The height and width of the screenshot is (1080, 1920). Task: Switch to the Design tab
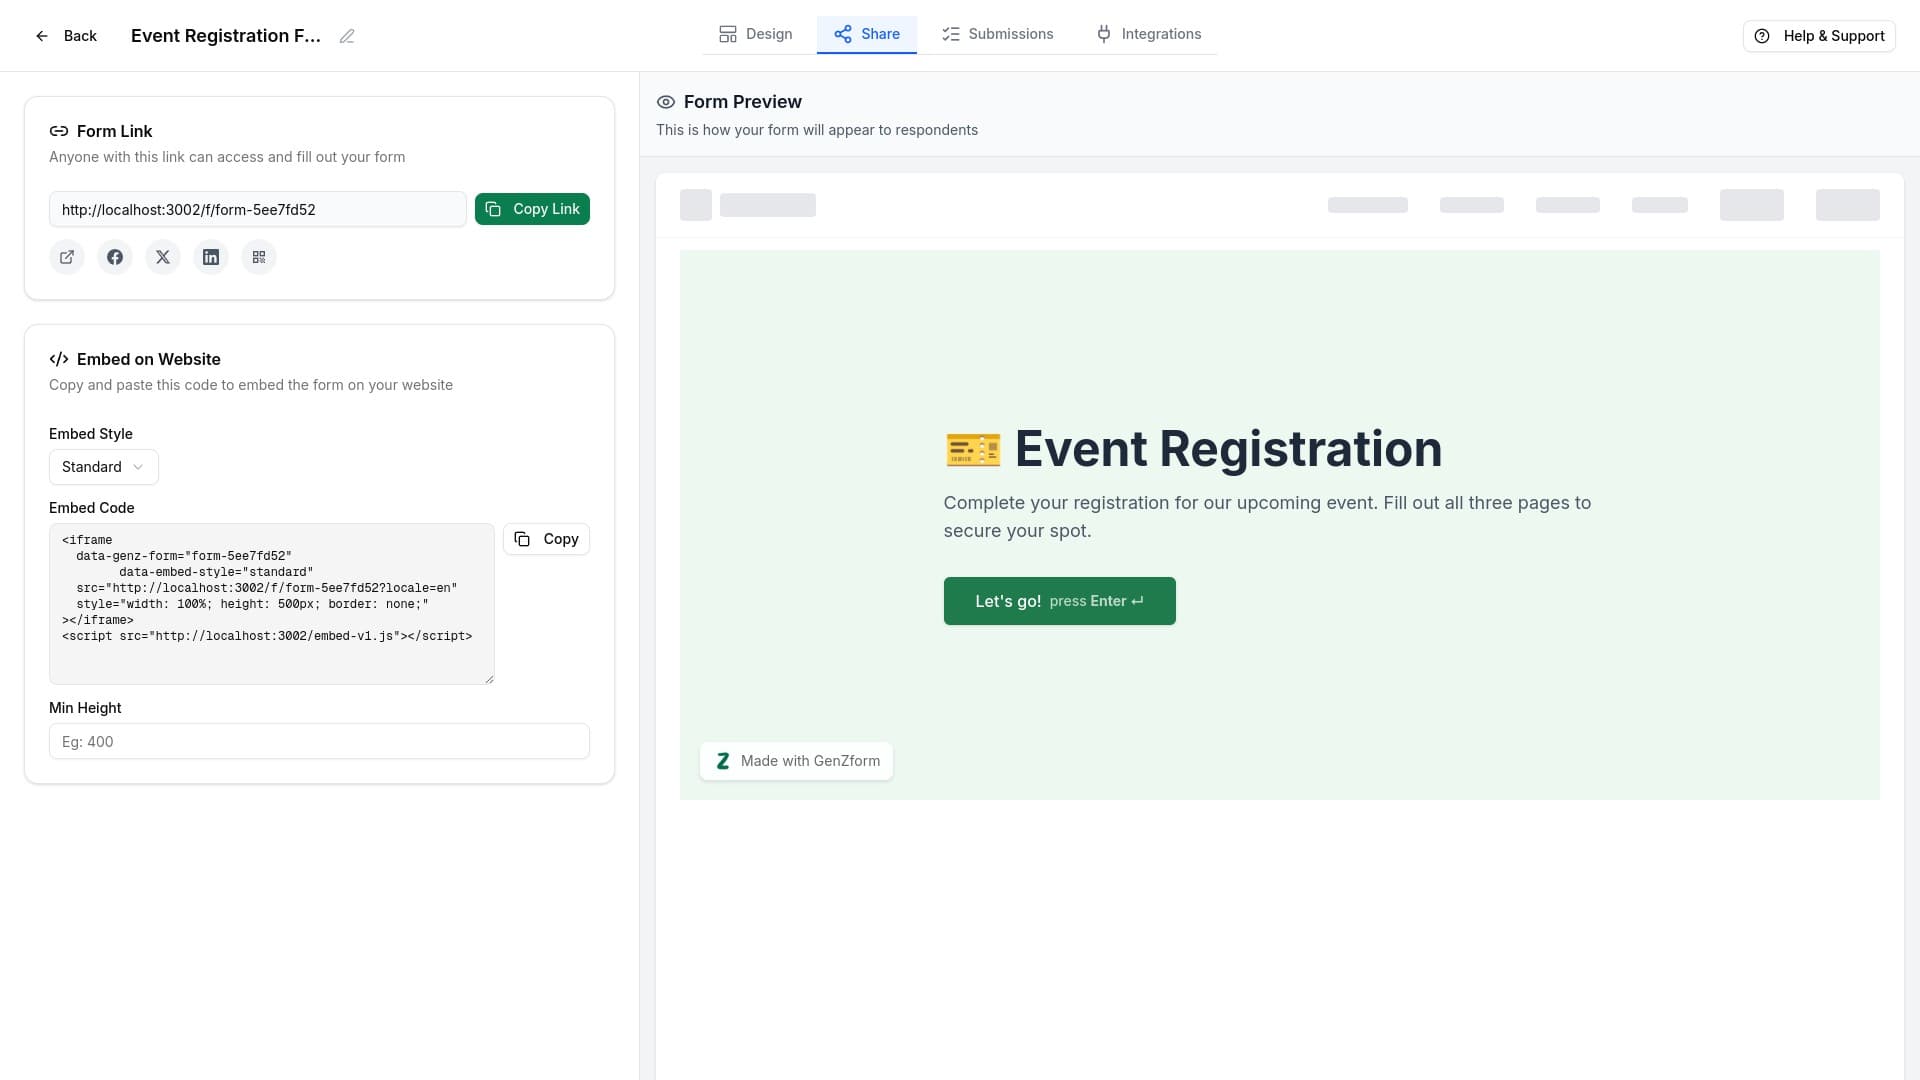756,34
